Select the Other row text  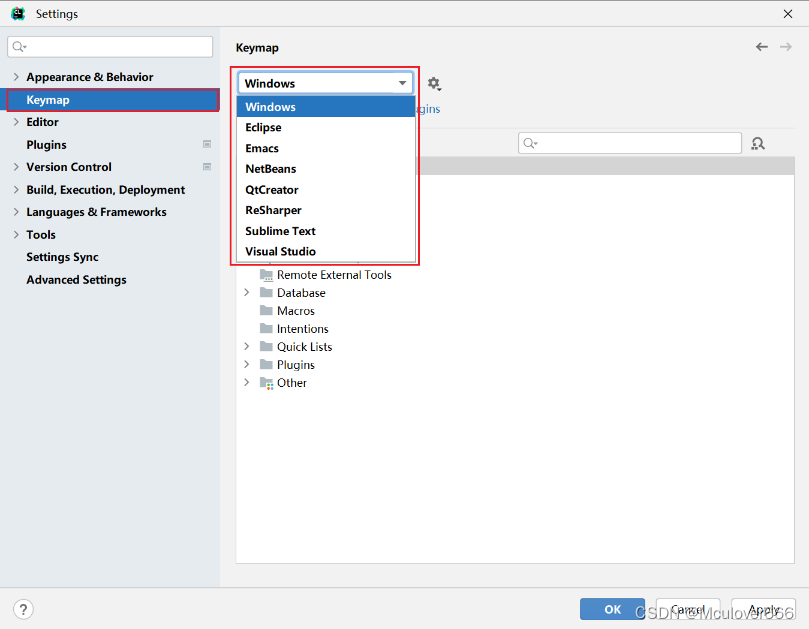(x=292, y=383)
